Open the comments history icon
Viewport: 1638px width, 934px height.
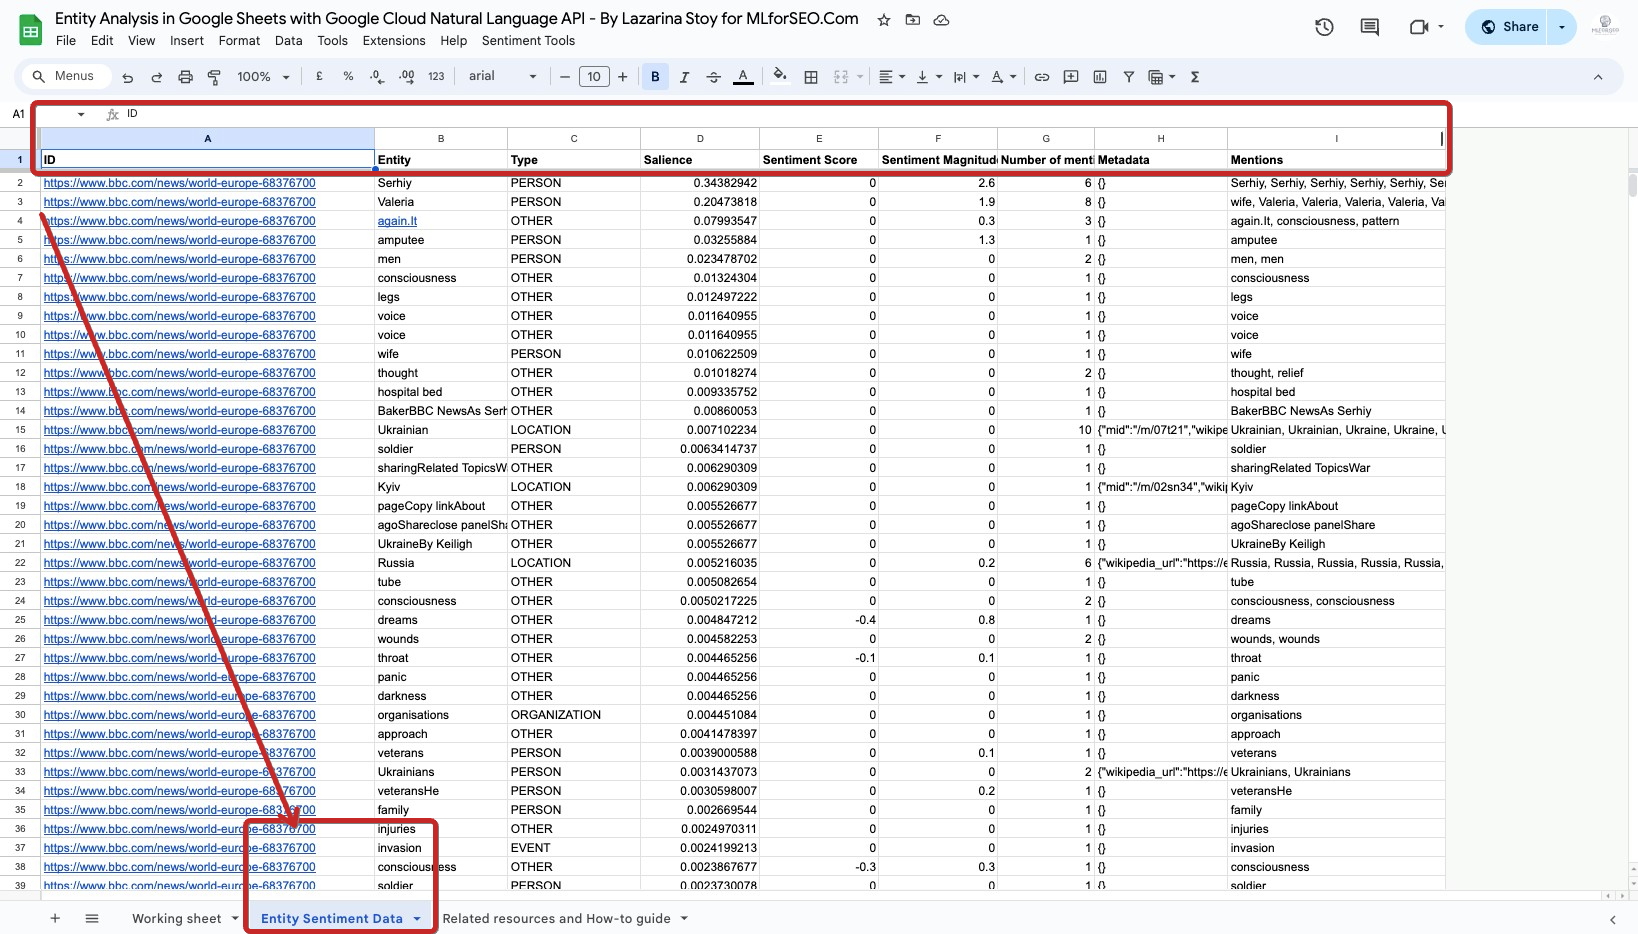tap(1370, 27)
